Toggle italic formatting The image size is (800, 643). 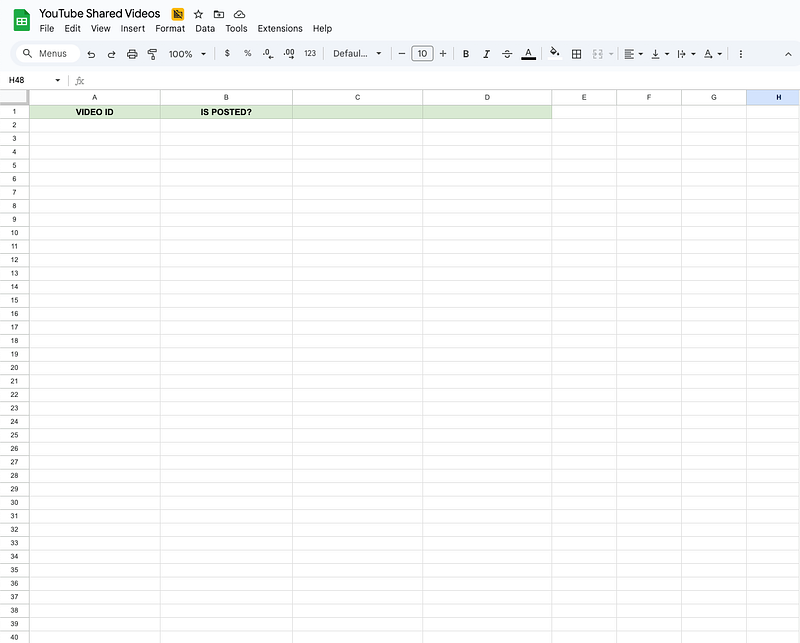click(x=486, y=54)
